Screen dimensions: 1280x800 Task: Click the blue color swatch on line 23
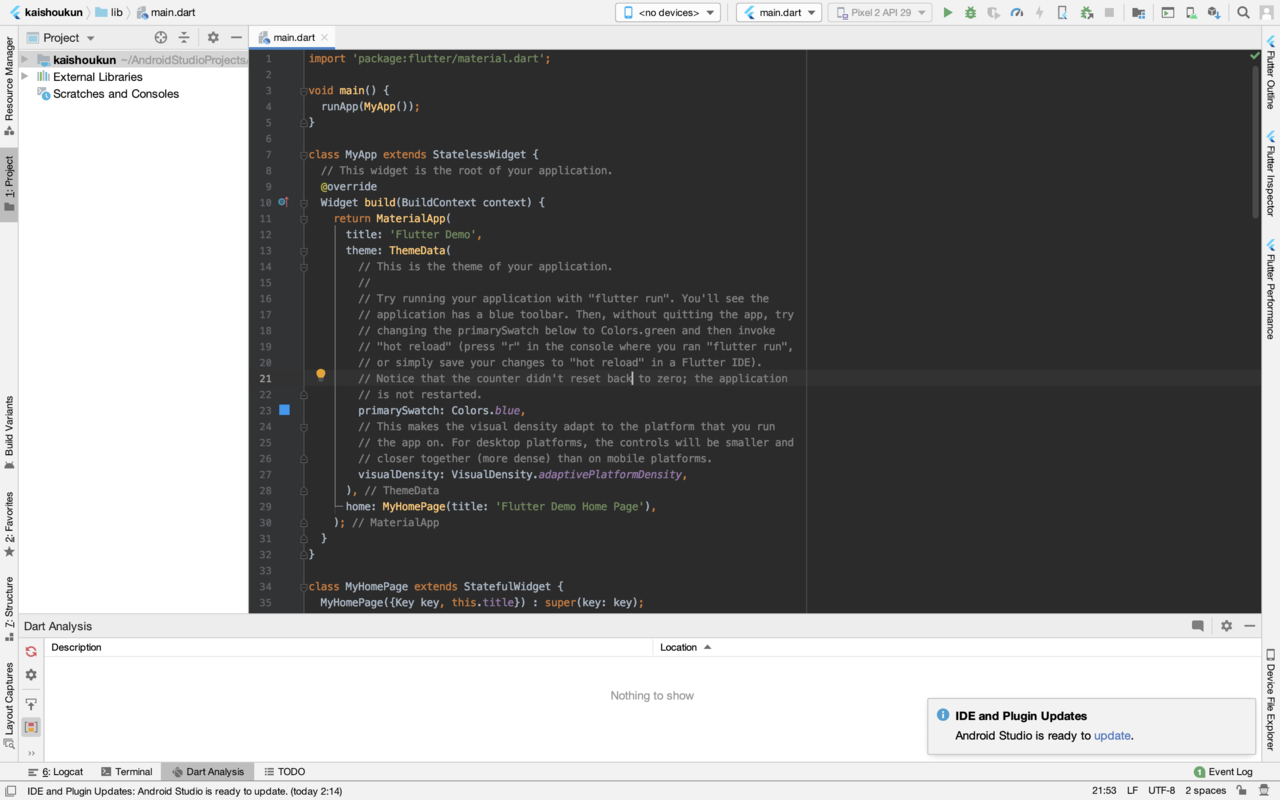pos(284,410)
